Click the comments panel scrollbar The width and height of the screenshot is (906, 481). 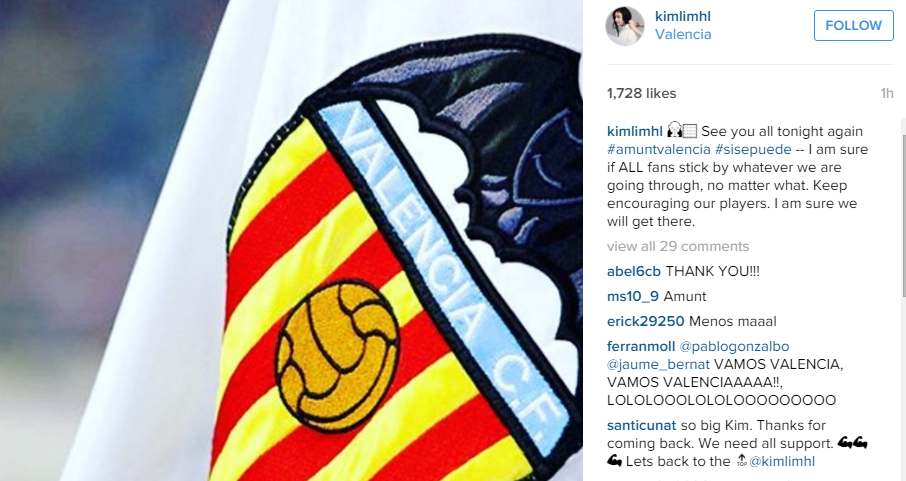(903, 299)
